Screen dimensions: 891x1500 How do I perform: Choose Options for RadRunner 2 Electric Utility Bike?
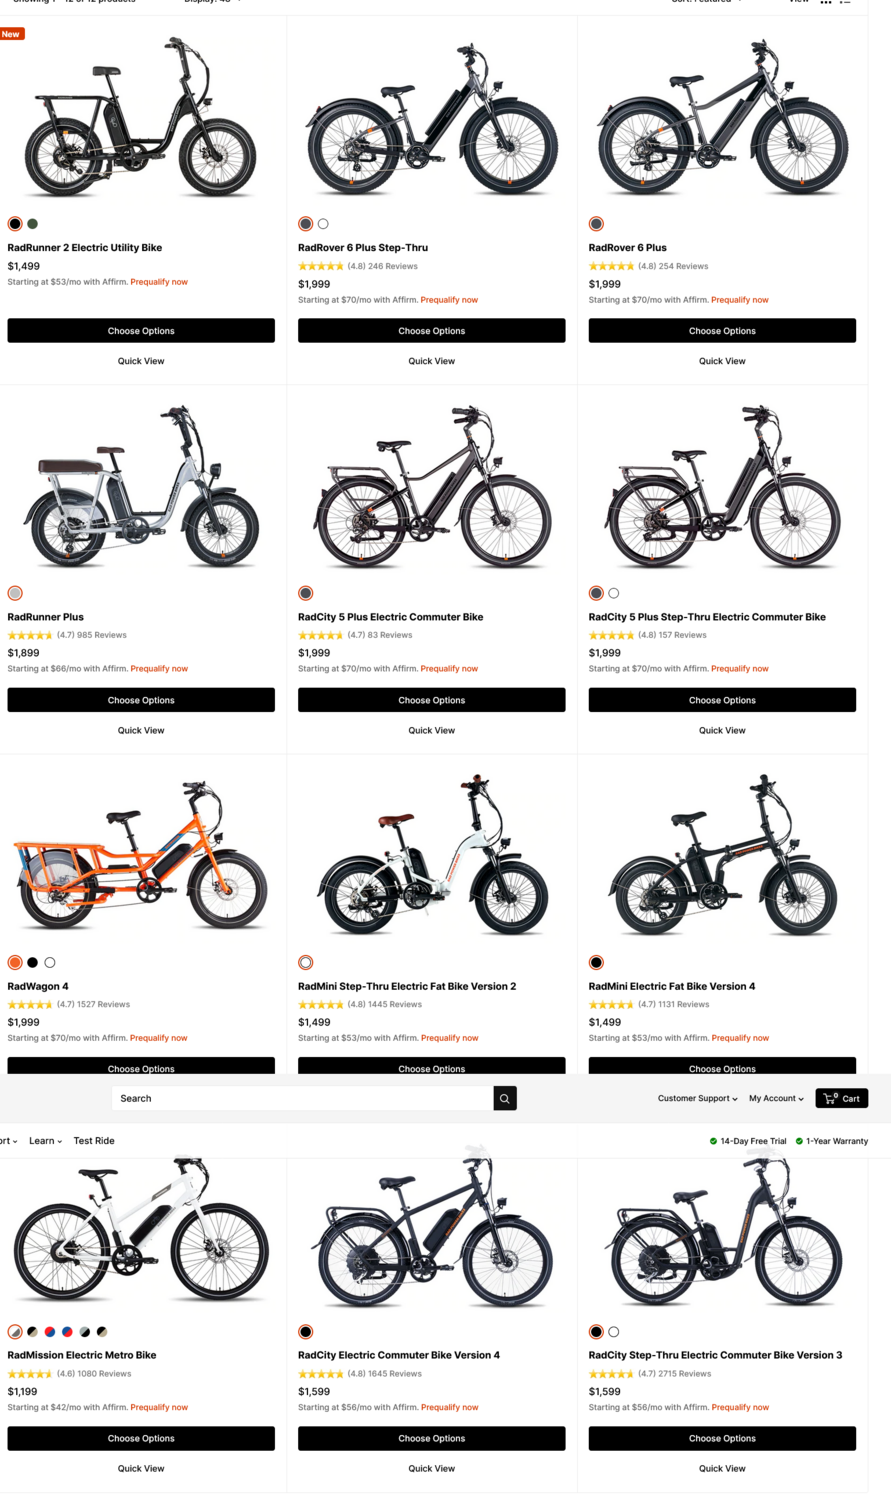[140, 330]
